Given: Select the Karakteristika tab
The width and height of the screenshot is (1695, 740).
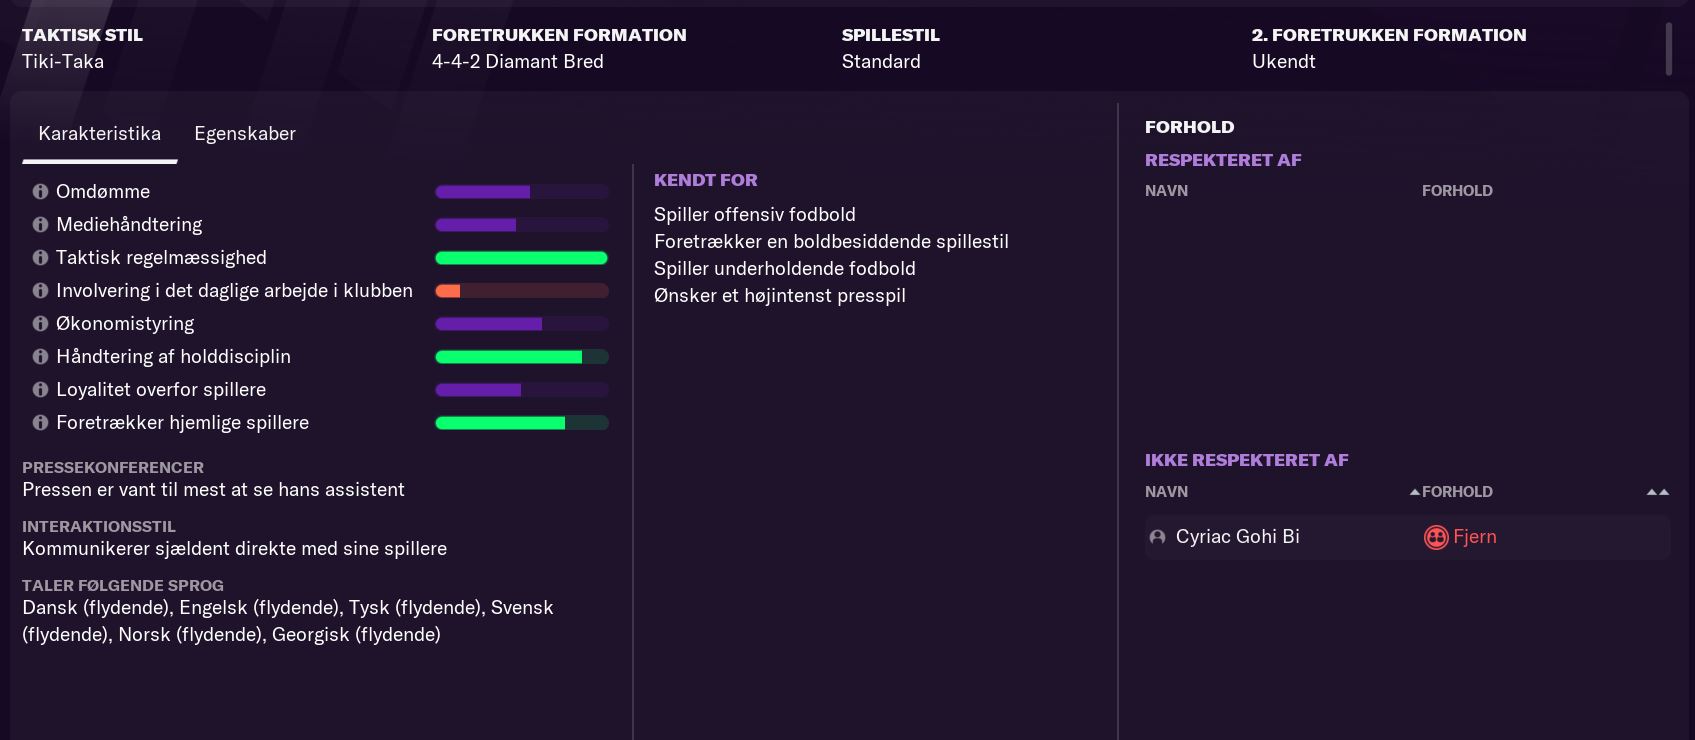Looking at the screenshot, I should pos(99,134).
